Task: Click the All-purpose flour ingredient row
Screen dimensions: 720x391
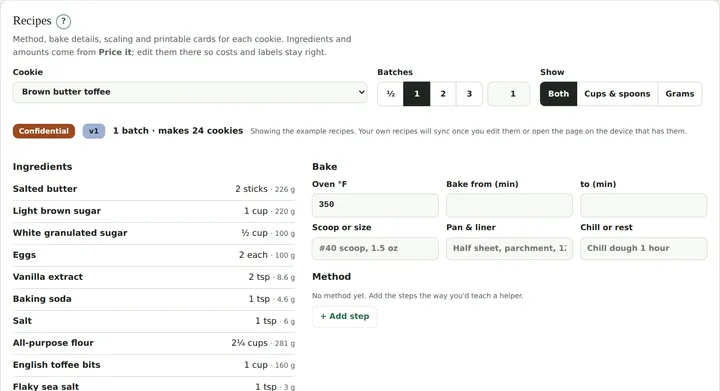Action: click(x=154, y=343)
